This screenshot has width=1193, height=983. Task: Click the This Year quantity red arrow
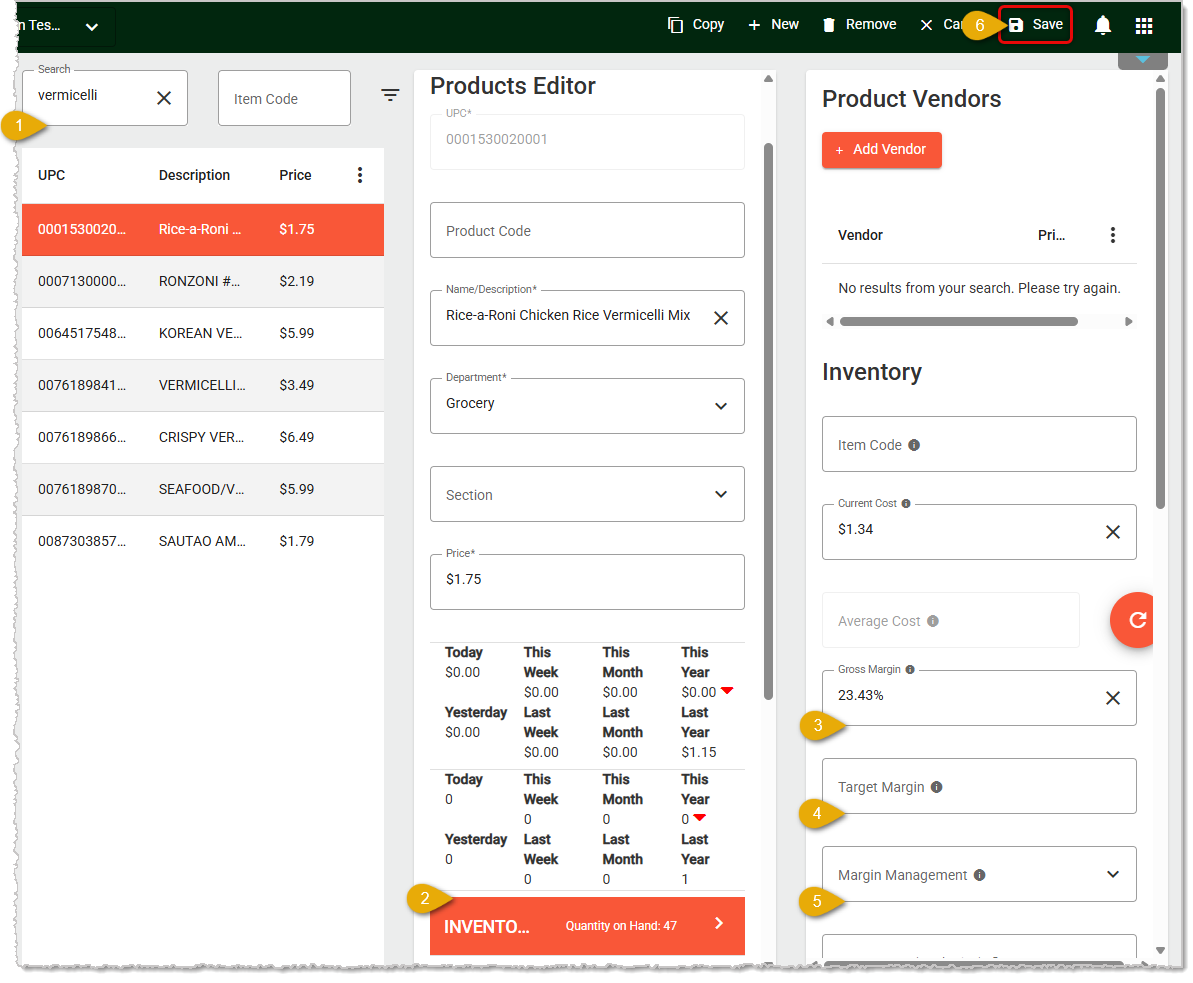point(700,818)
